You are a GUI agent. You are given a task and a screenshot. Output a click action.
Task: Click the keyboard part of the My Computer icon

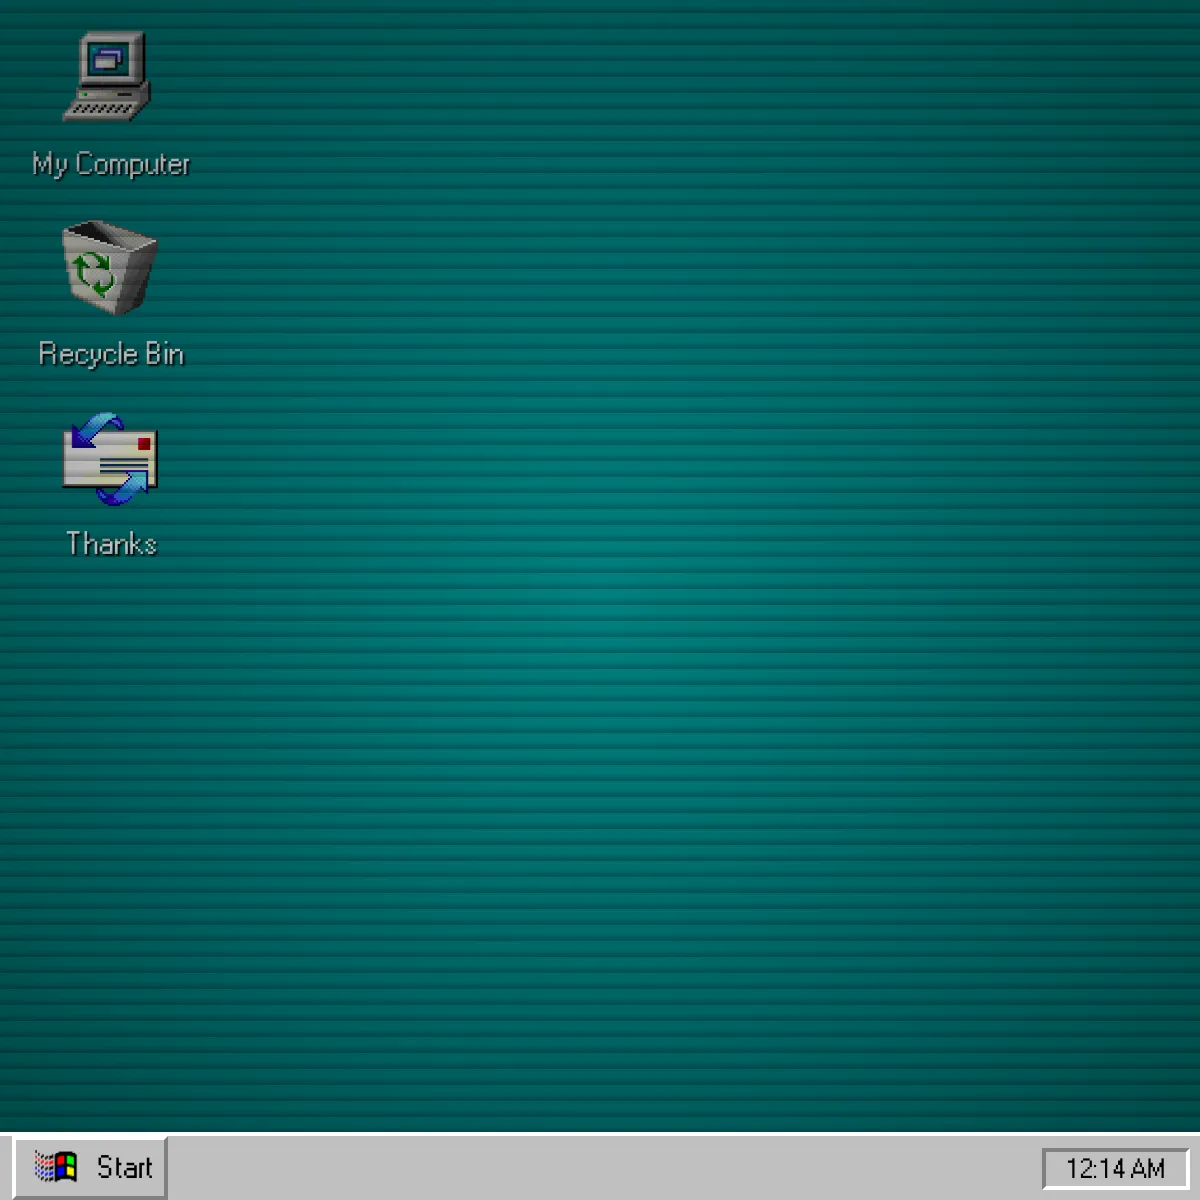click(x=103, y=110)
